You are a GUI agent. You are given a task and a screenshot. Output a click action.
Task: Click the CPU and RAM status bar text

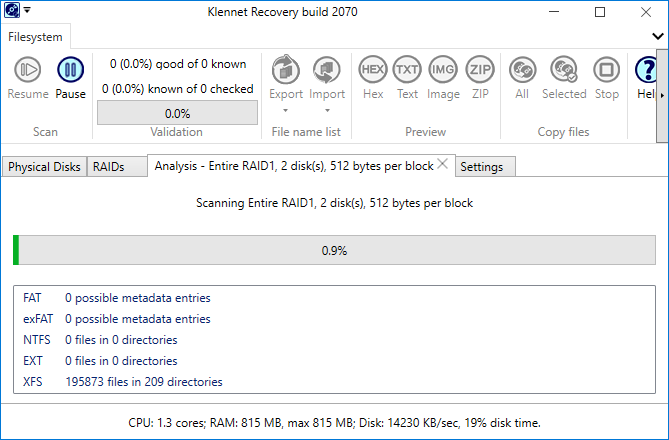[334, 423]
